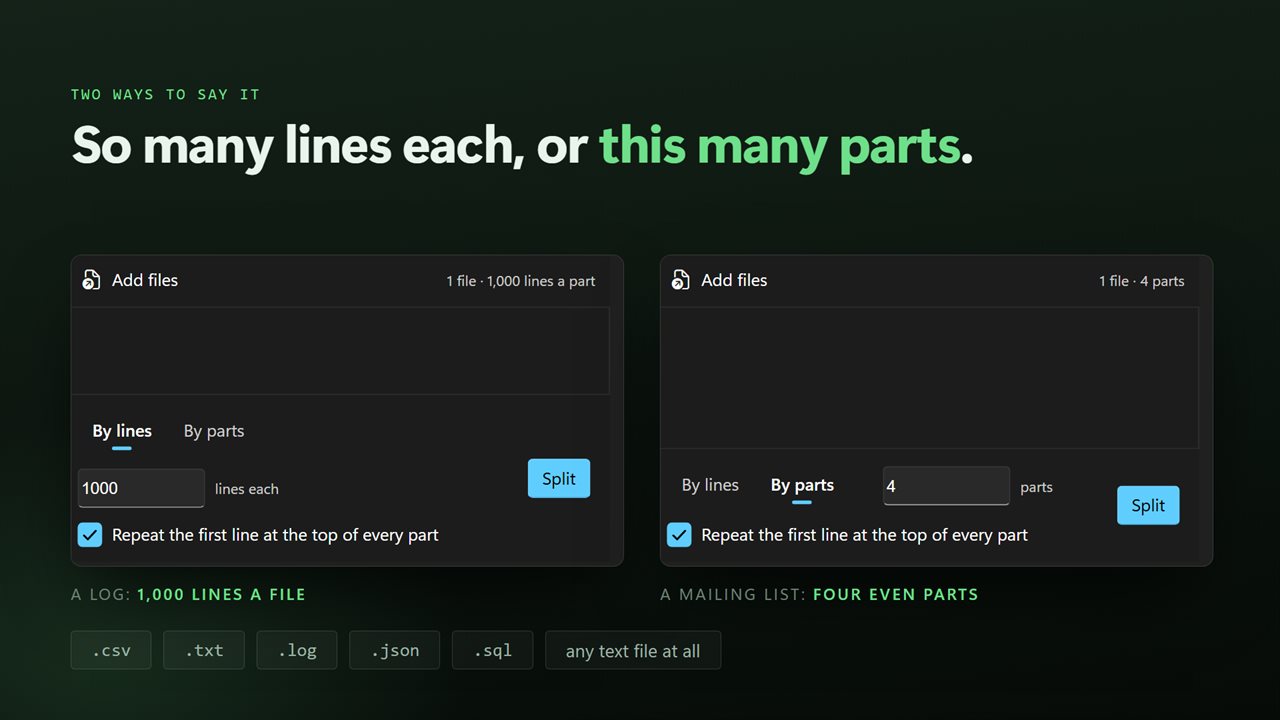Click Split button in the 4 parts panel
The image size is (1280, 720).
1148,505
